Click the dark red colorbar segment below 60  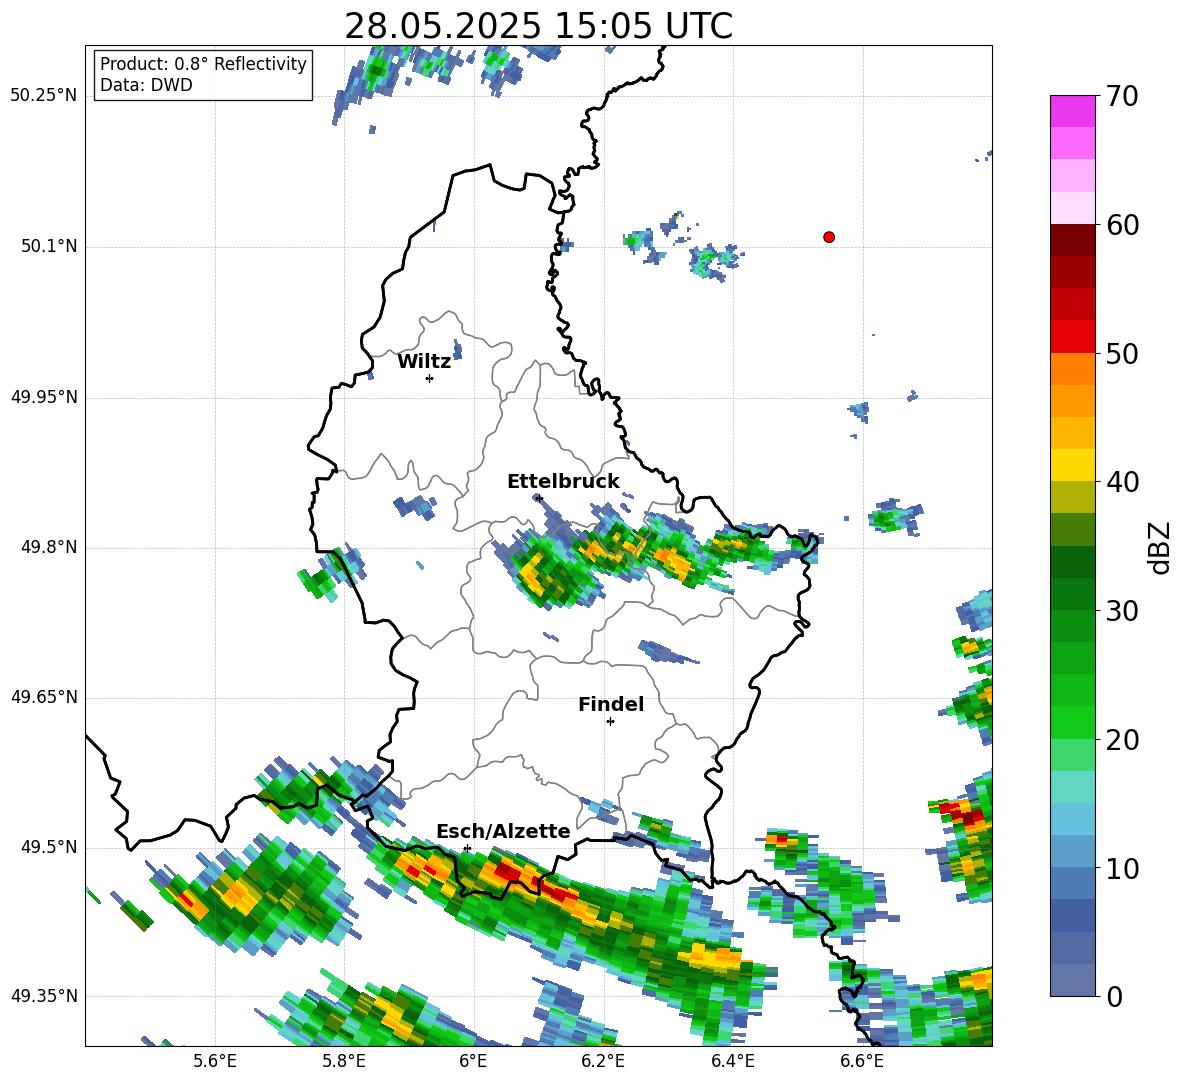point(1072,240)
